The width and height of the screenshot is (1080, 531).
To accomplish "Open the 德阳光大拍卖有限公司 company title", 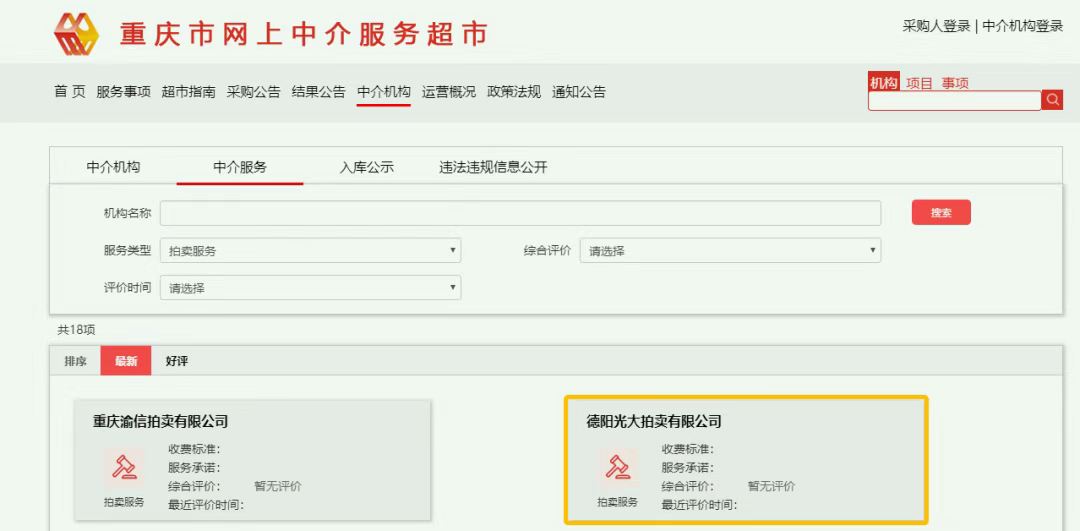I will [x=653, y=421].
